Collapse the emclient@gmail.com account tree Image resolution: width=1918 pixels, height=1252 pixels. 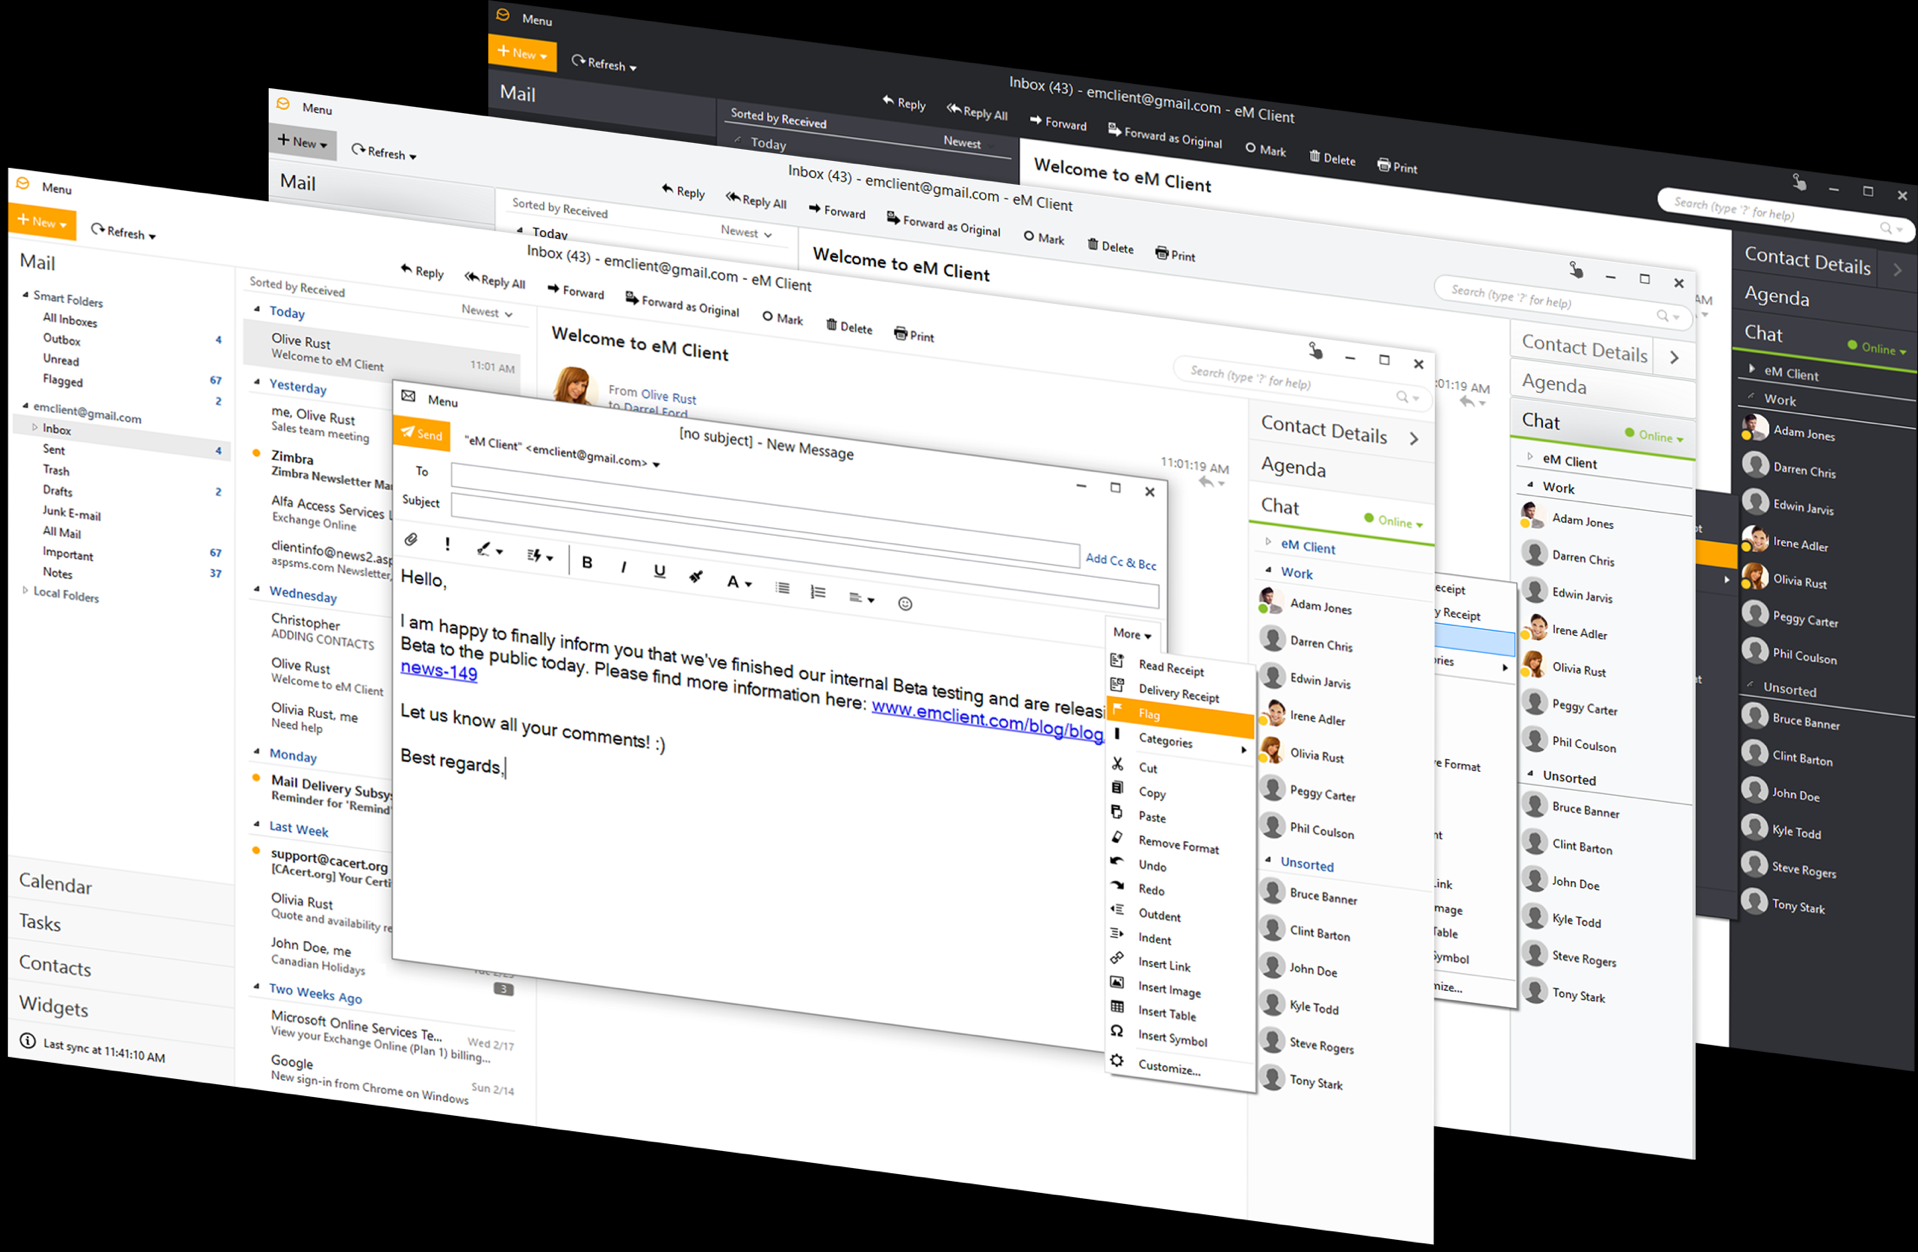[x=26, y=405]
